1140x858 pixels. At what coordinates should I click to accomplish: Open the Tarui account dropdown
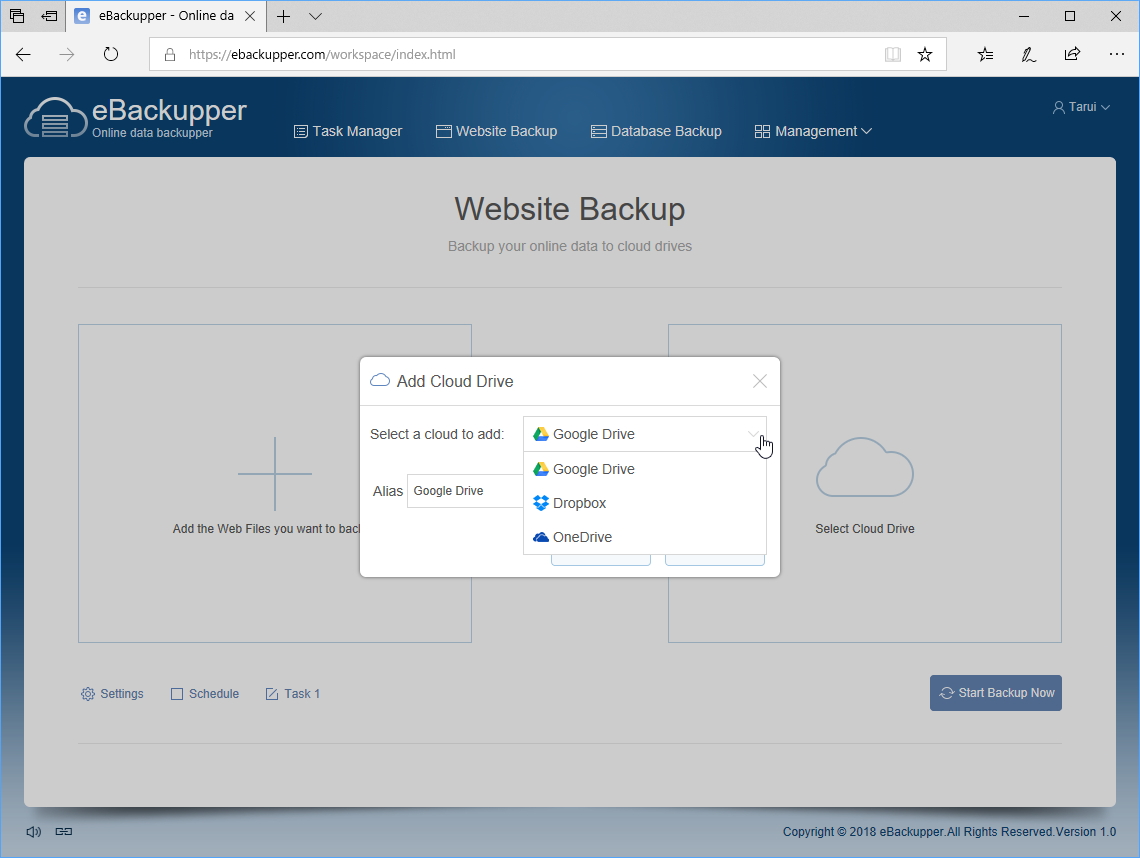[x=1081, y=106]
